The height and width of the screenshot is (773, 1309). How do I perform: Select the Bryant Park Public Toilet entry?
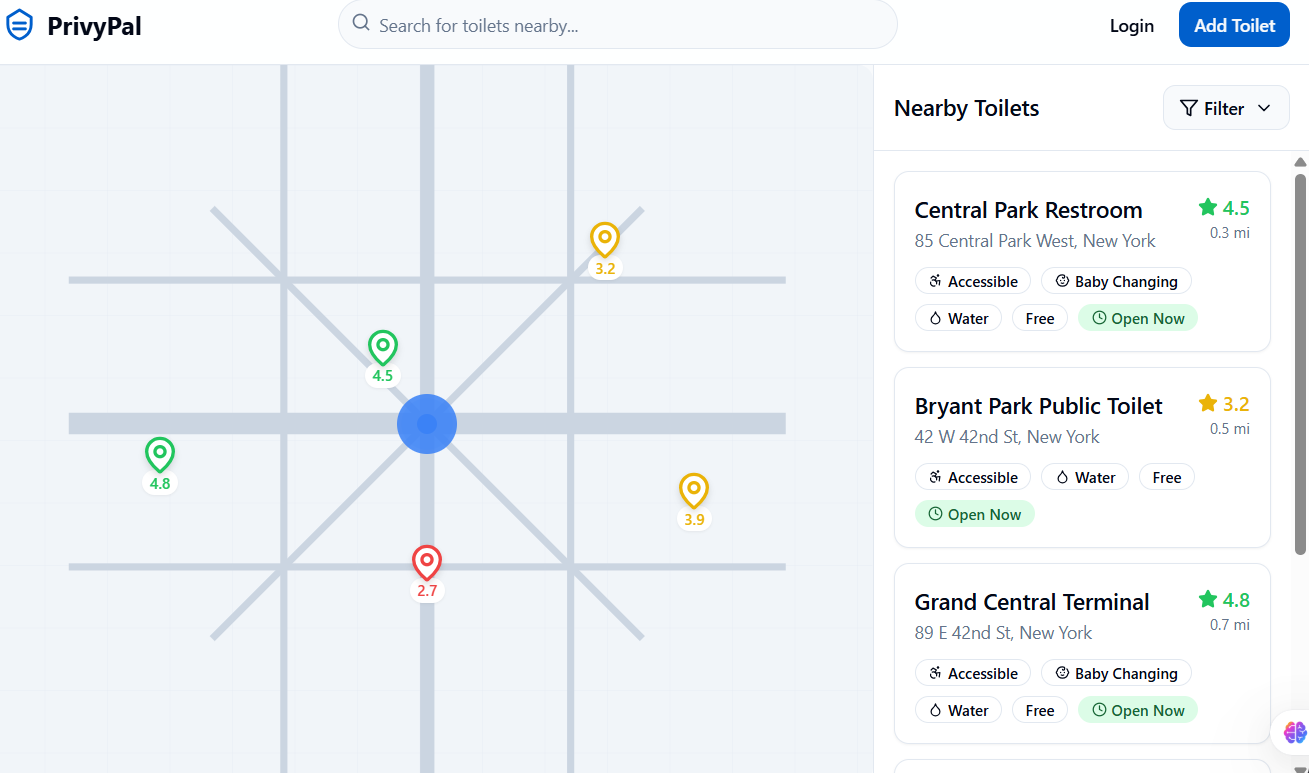(x=1039, y=406)
